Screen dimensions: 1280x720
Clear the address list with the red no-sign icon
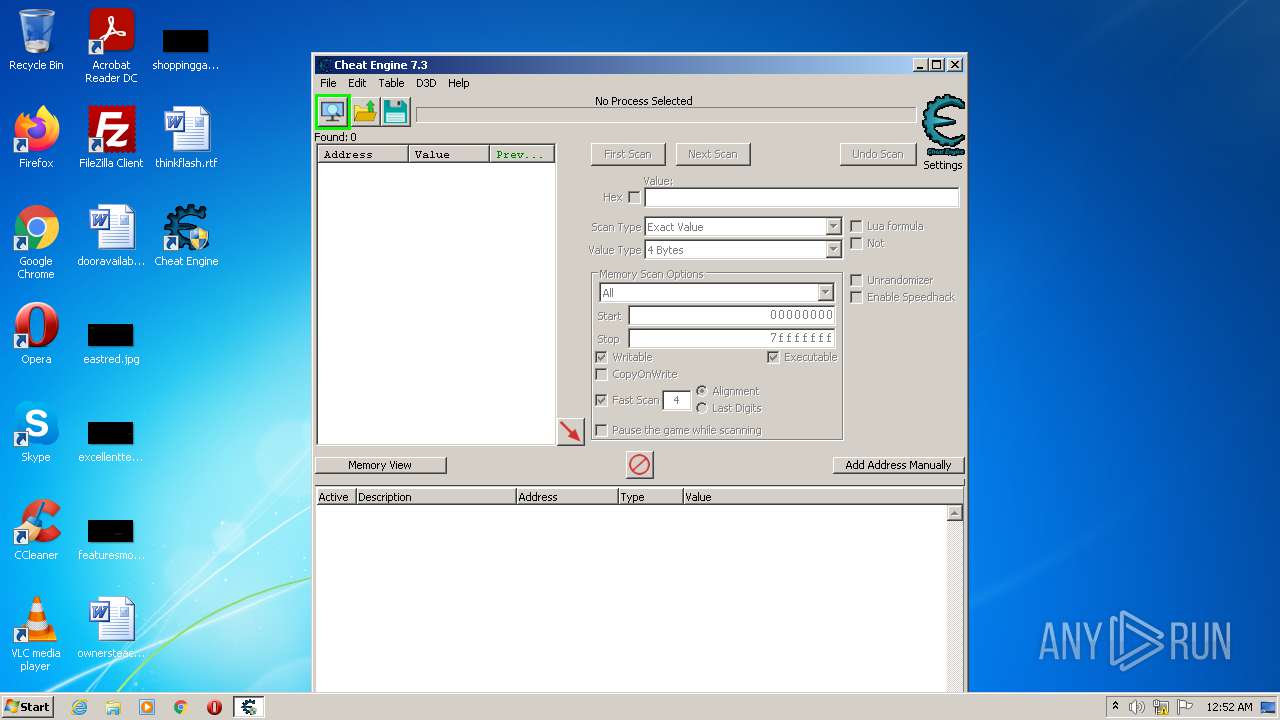pos(639,464)
